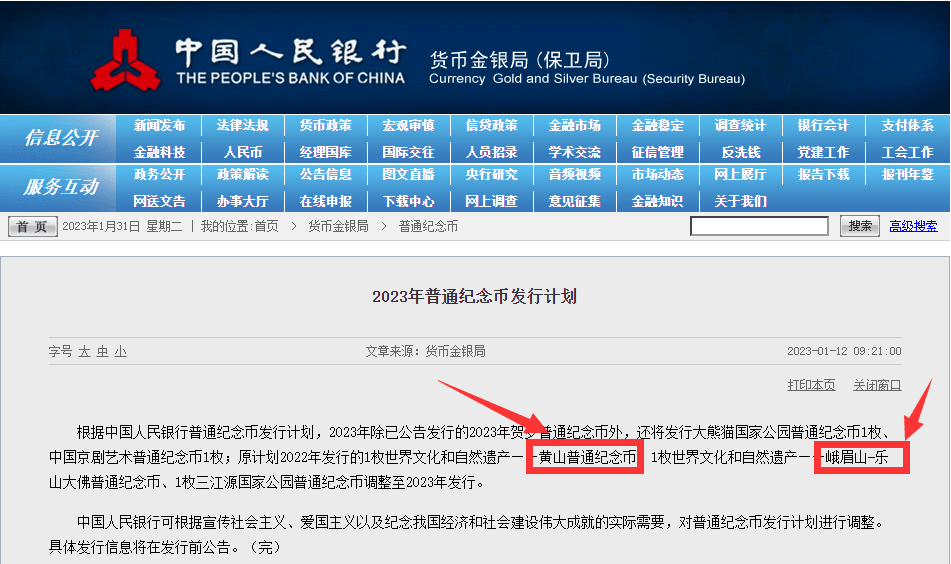951x564 pixels.
Task: Open 工会工作 navigation link
Action: (907, 152)
